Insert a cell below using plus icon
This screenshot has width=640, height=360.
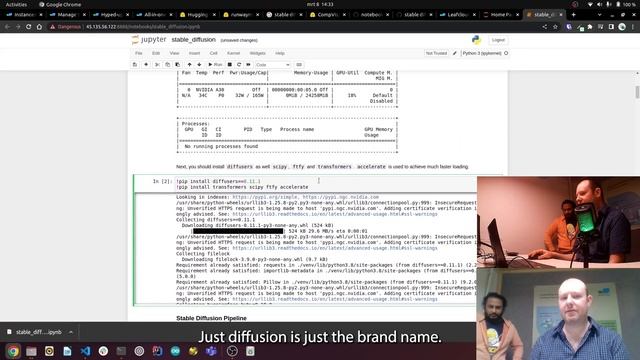coord(146,64)
